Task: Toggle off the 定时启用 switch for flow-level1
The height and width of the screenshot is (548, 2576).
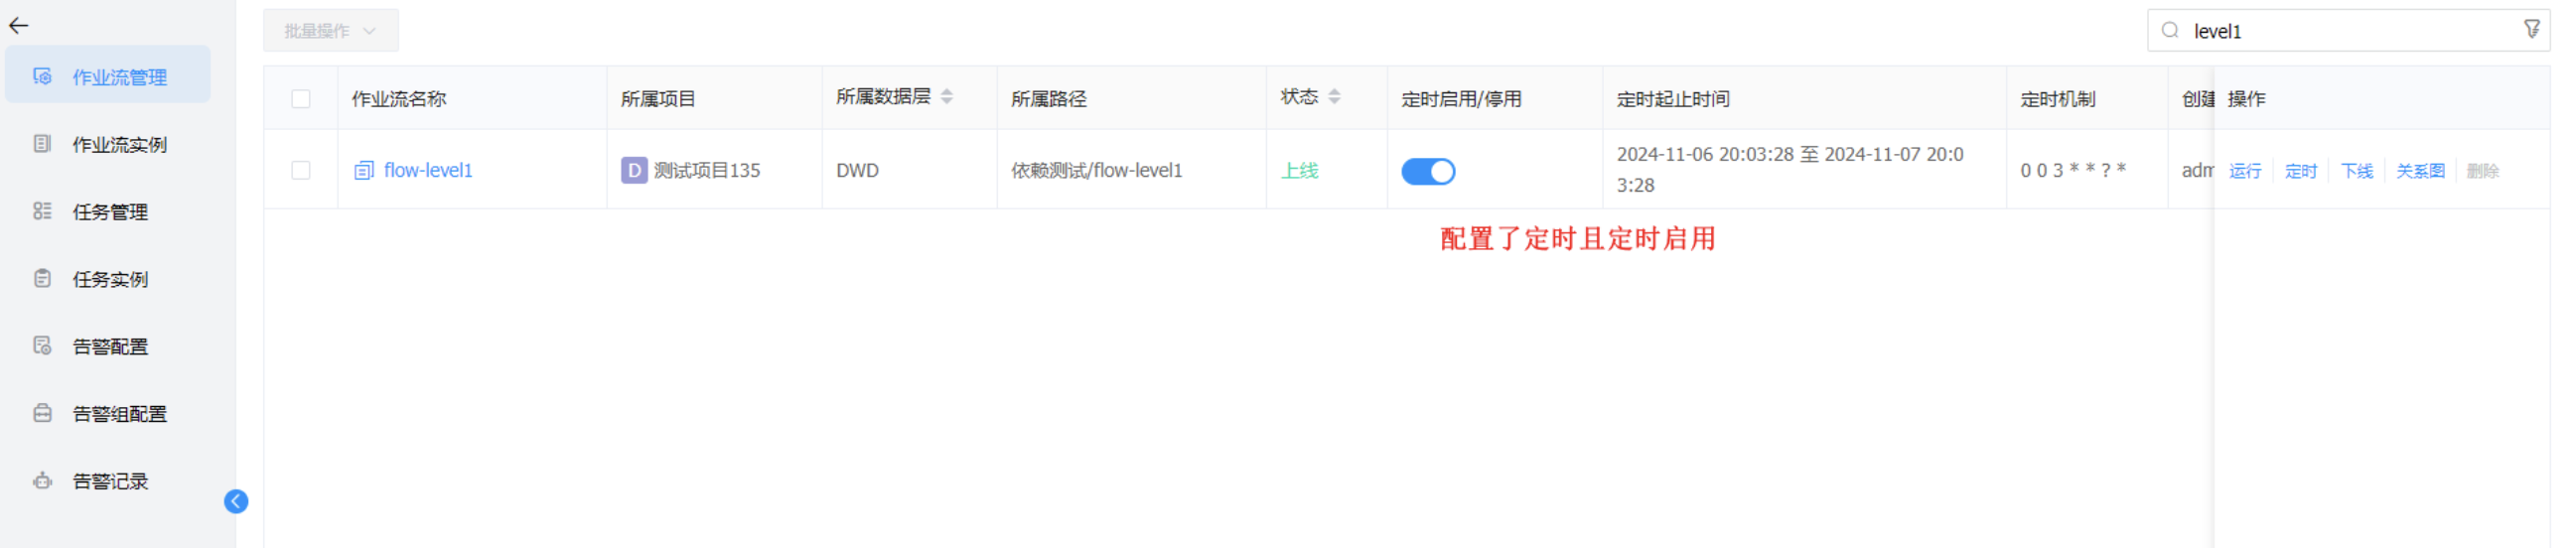Action: pos(1428,172)
